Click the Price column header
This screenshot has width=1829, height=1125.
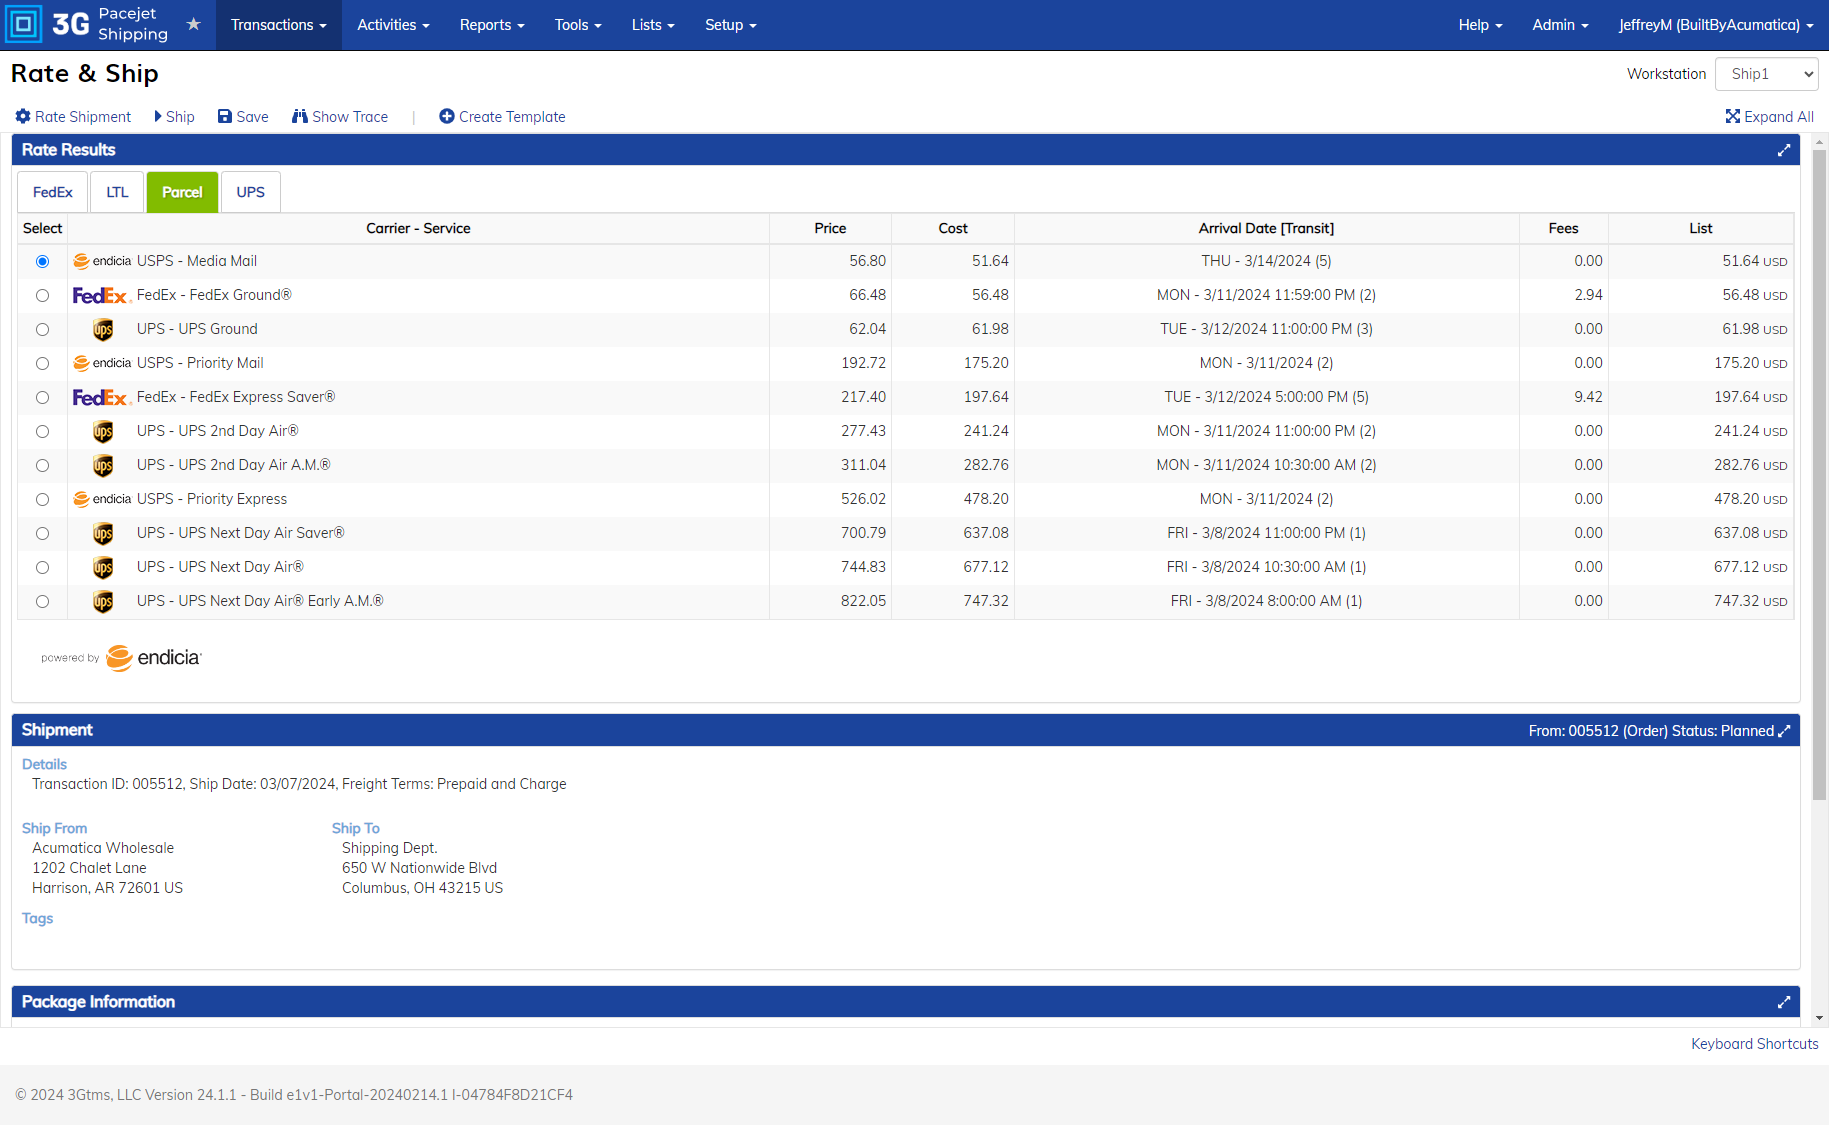tap(830, 228)
